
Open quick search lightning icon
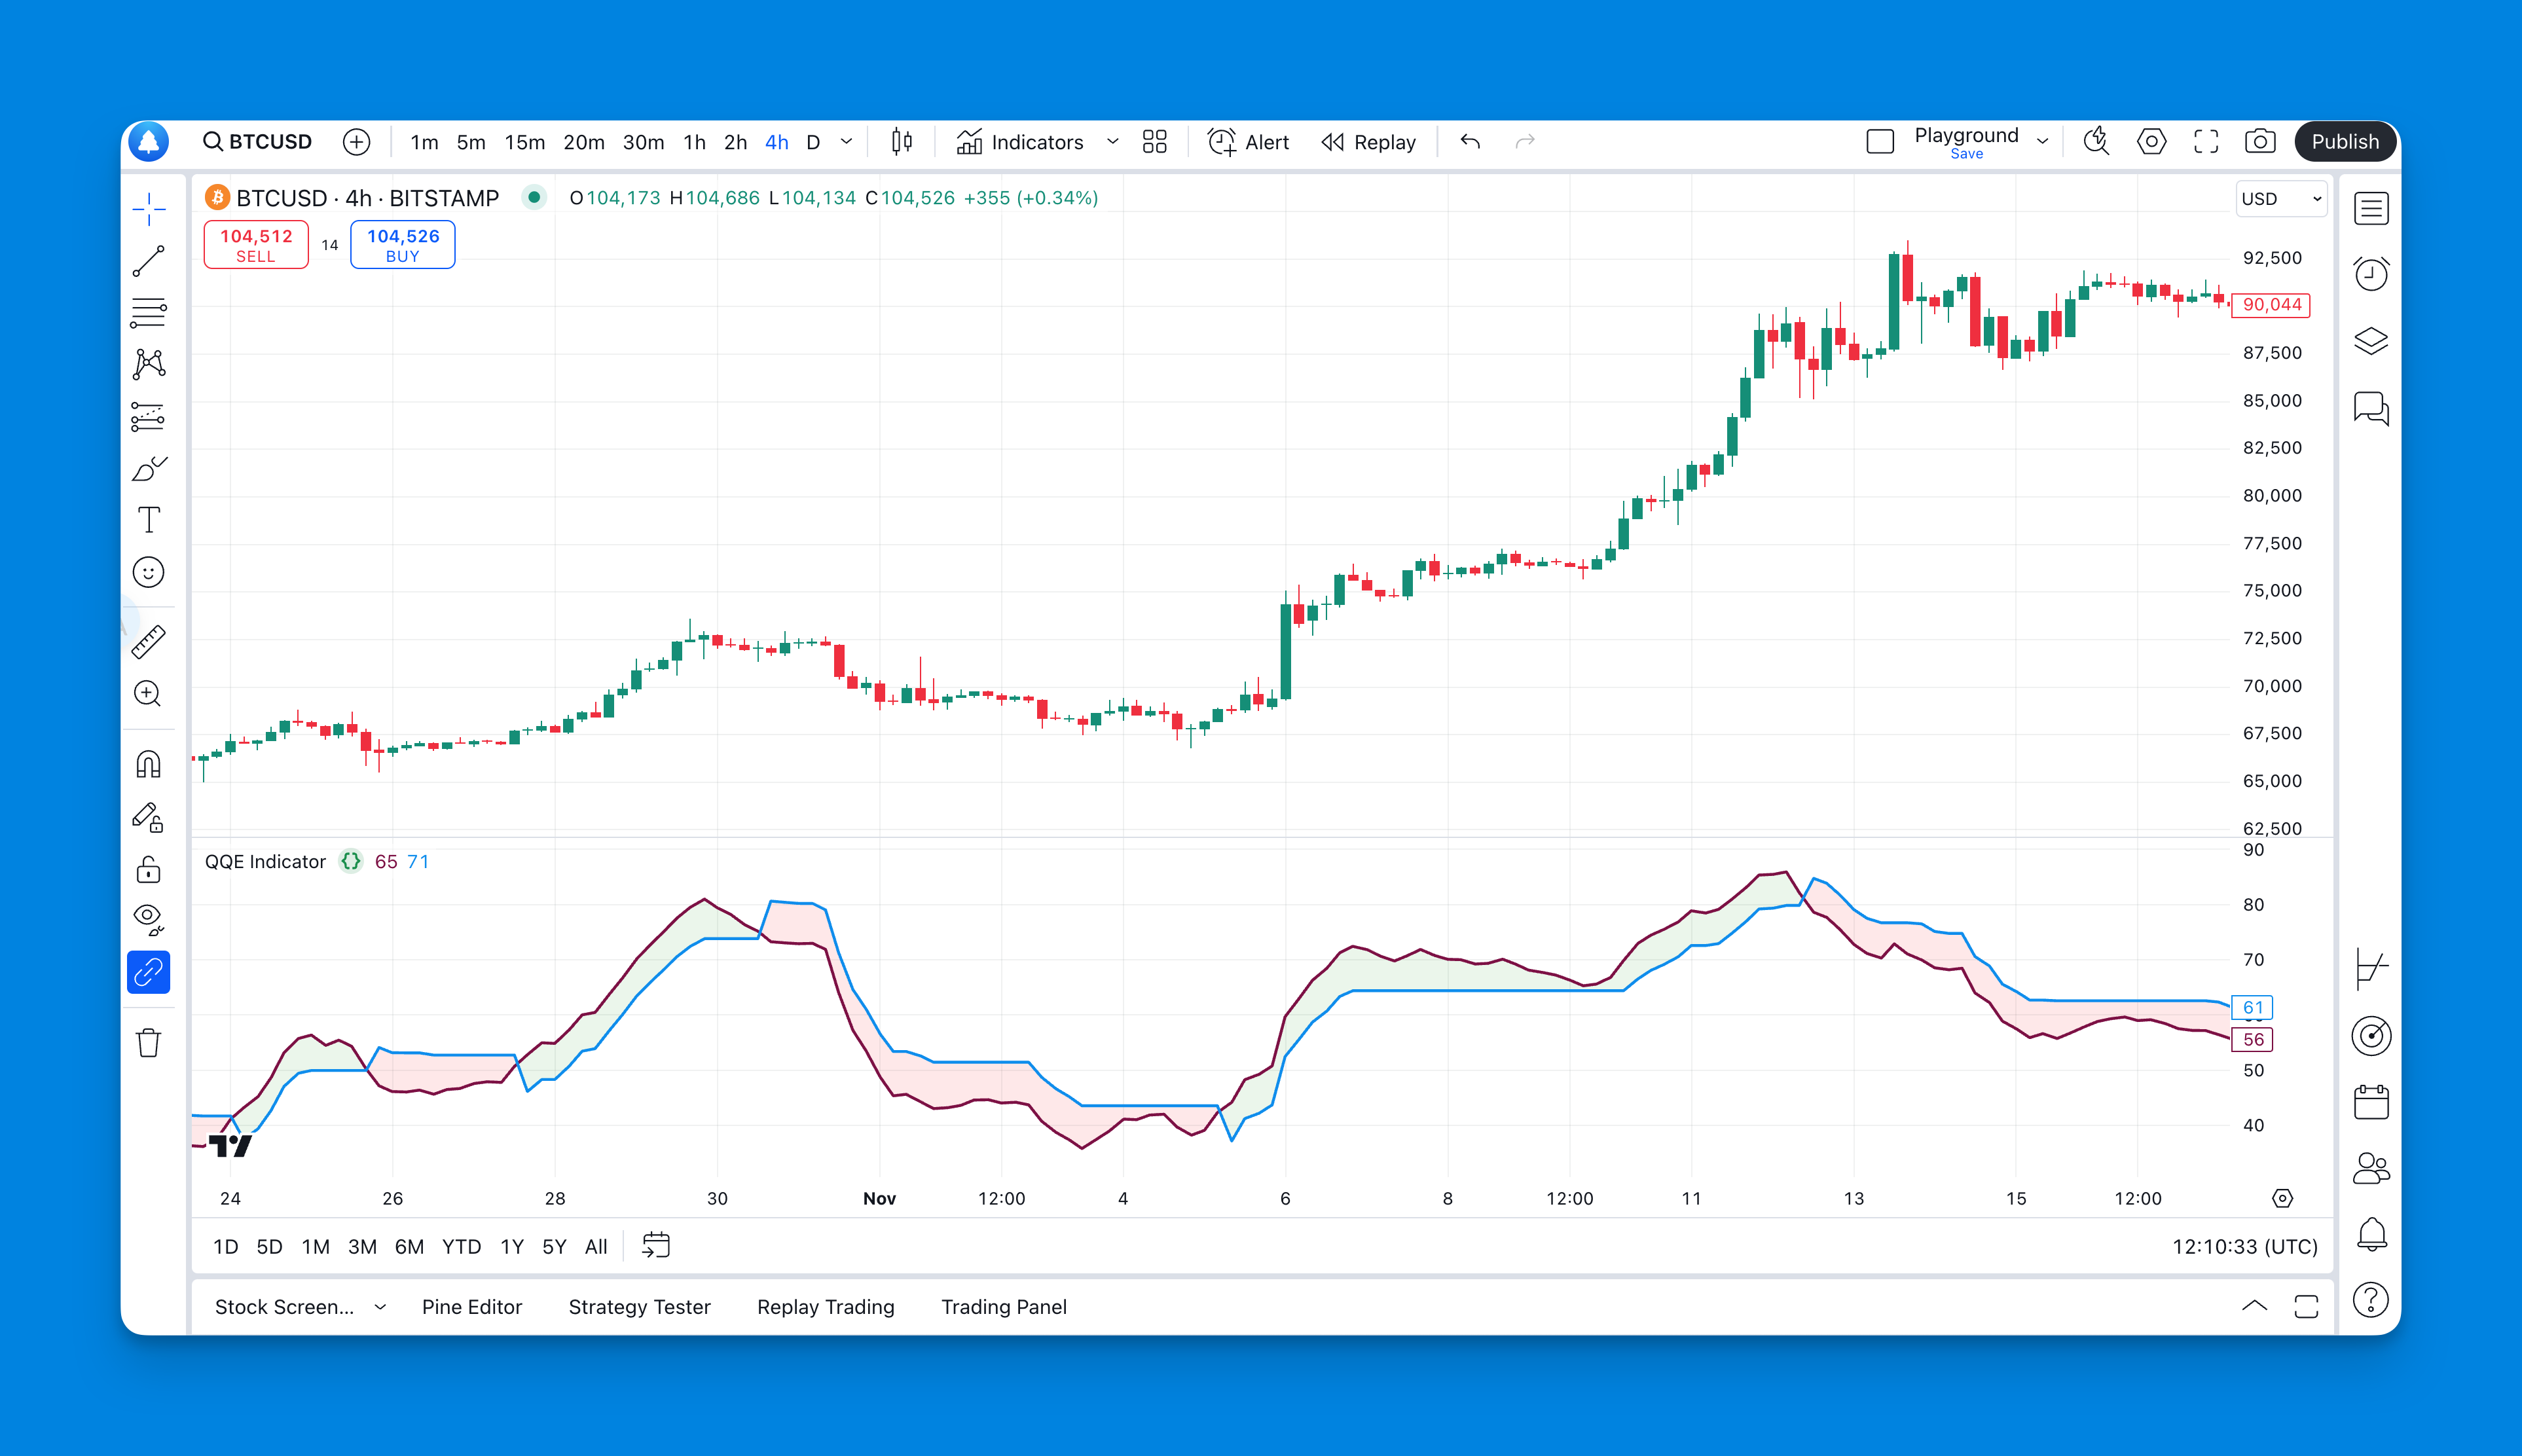(2097, 142)
